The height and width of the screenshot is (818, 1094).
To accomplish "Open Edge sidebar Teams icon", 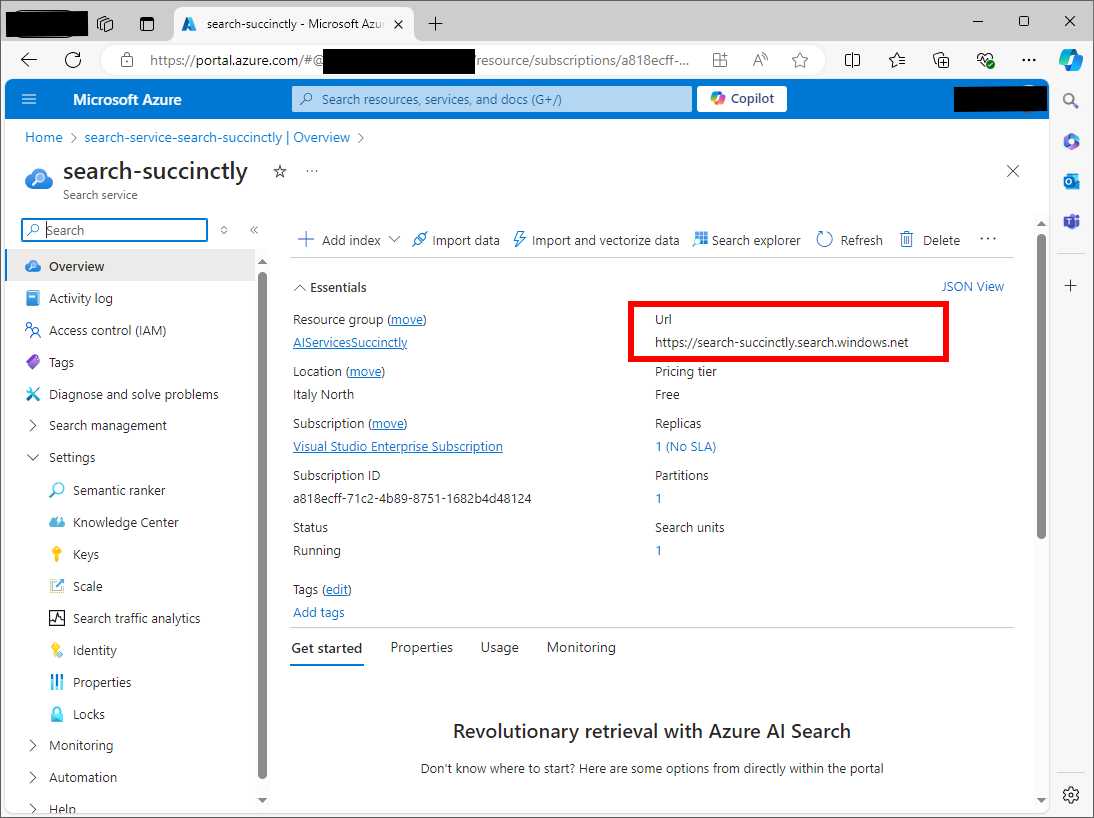I will [x=1071, y=221].
